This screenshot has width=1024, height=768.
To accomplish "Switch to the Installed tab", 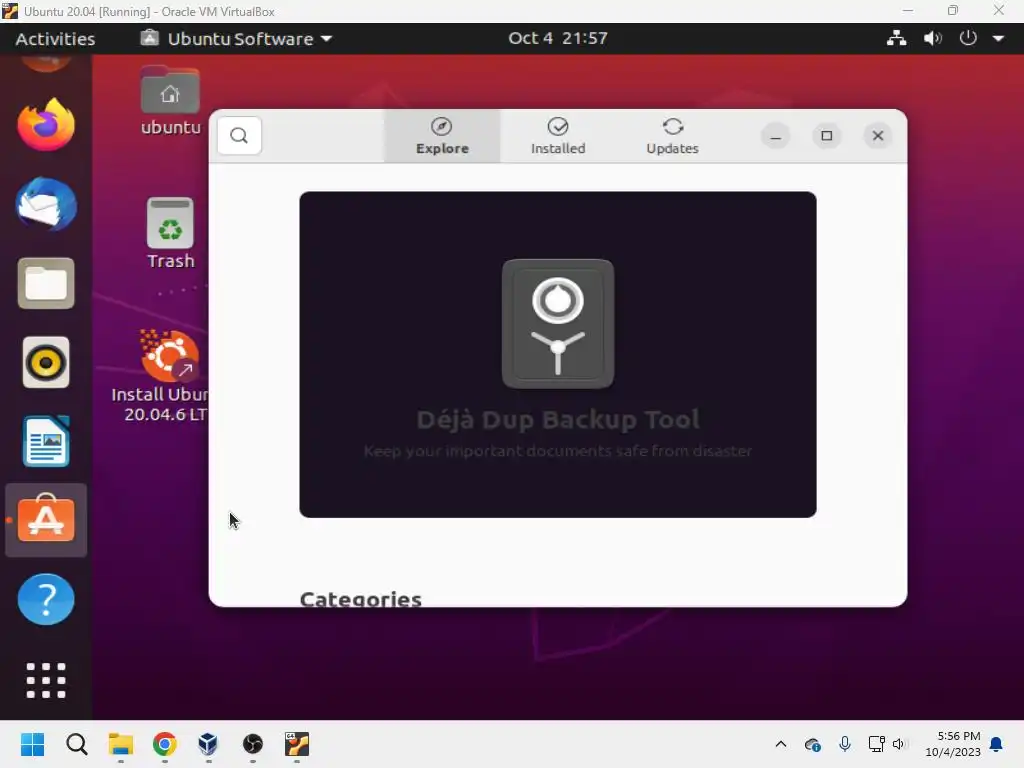I will 558,136.
